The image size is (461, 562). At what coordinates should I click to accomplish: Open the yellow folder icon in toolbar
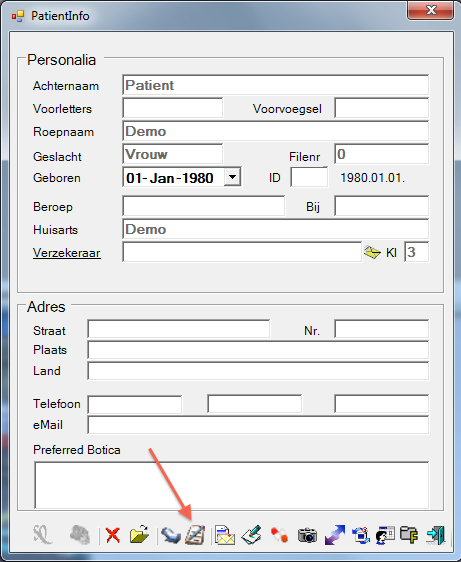click(x=139, y=535)
